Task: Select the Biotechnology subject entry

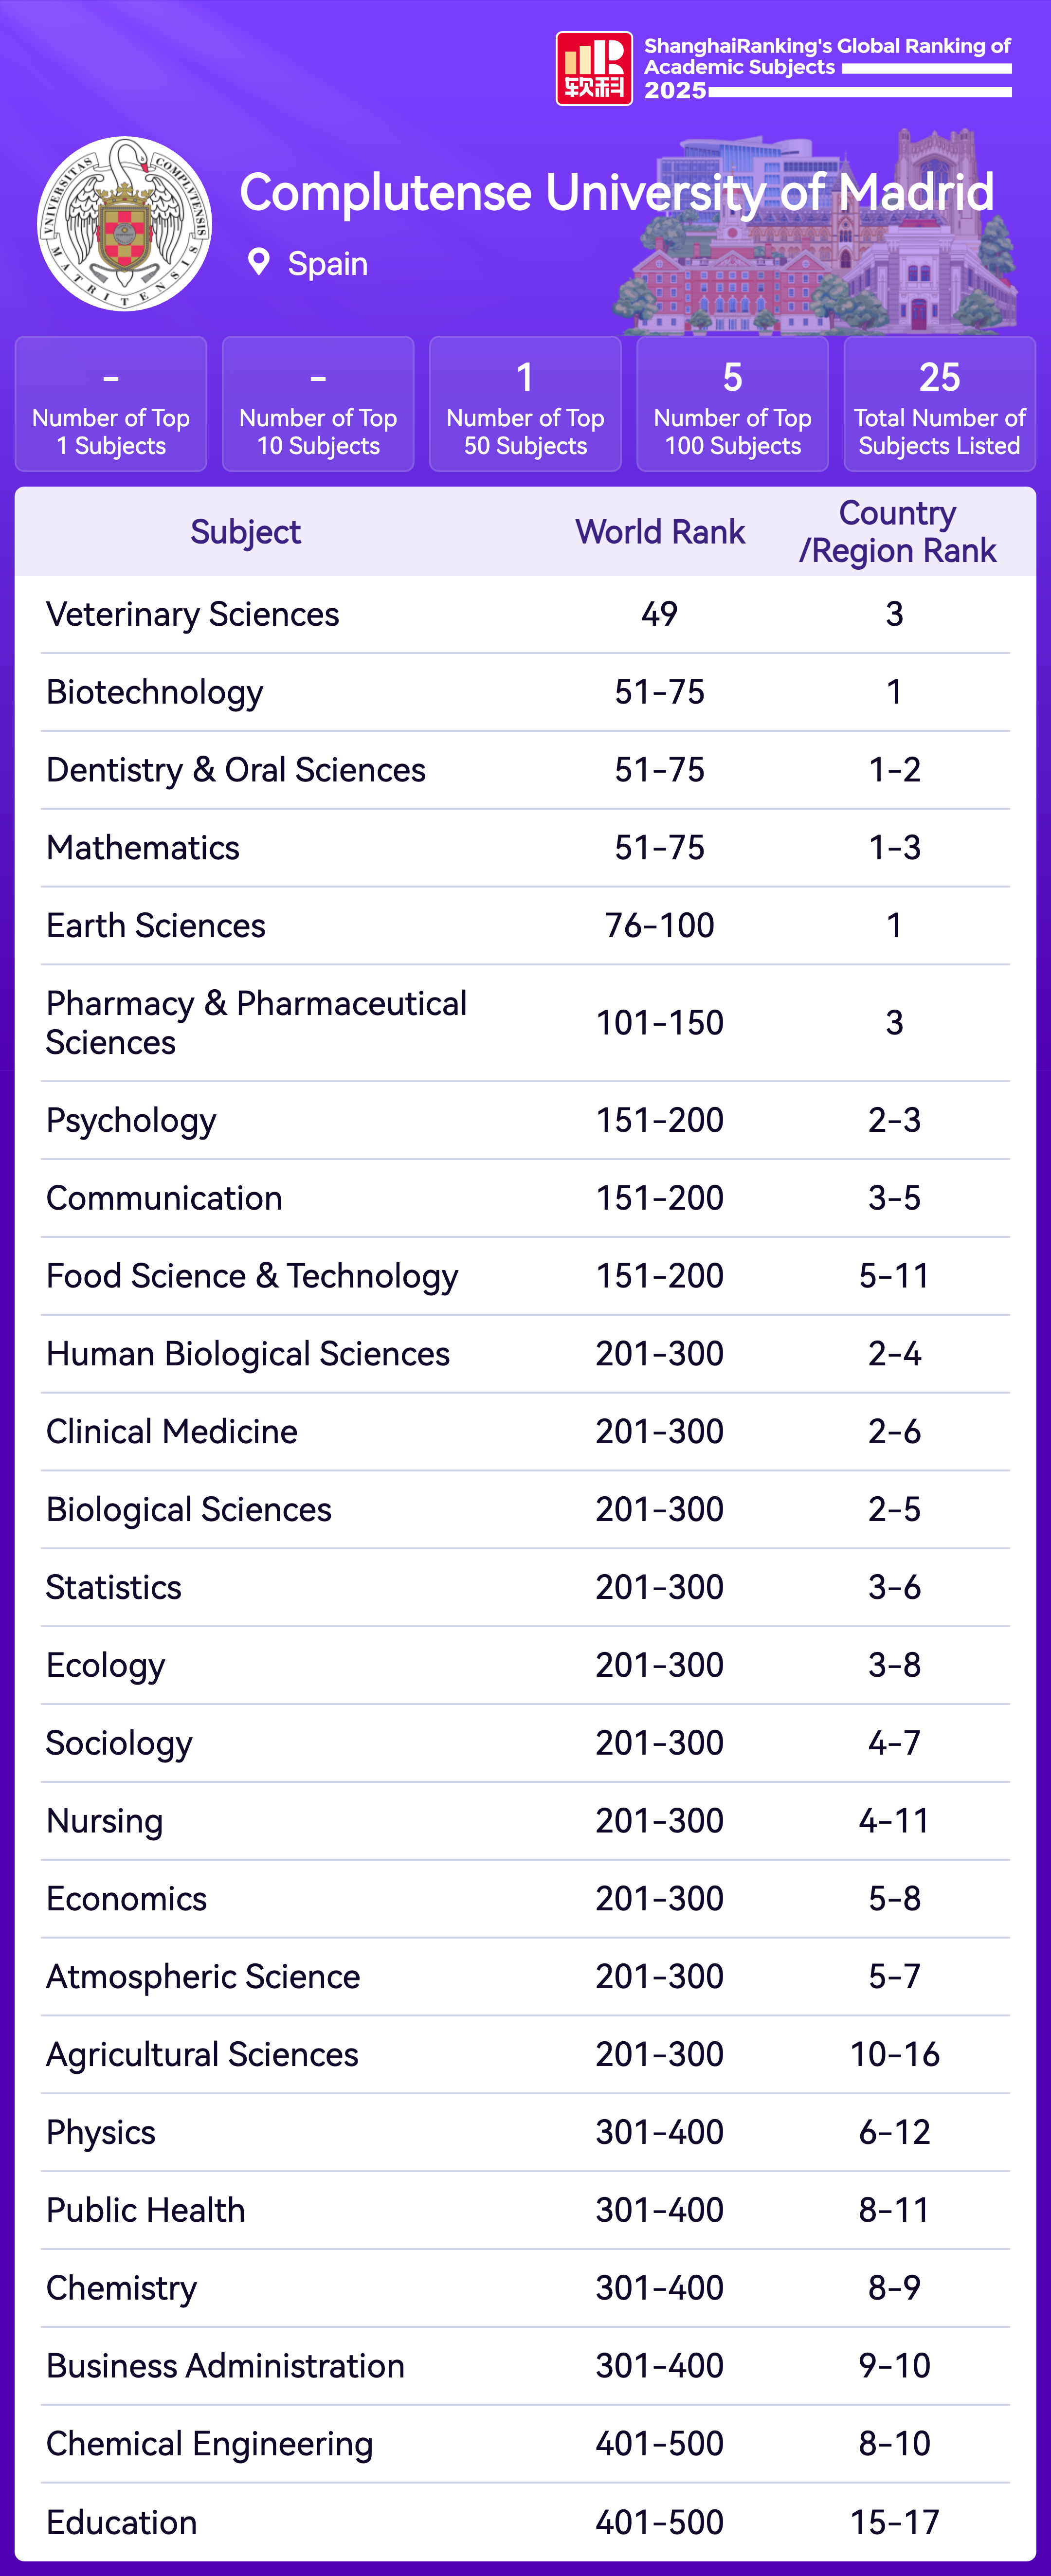Action: tap(155, 692)
